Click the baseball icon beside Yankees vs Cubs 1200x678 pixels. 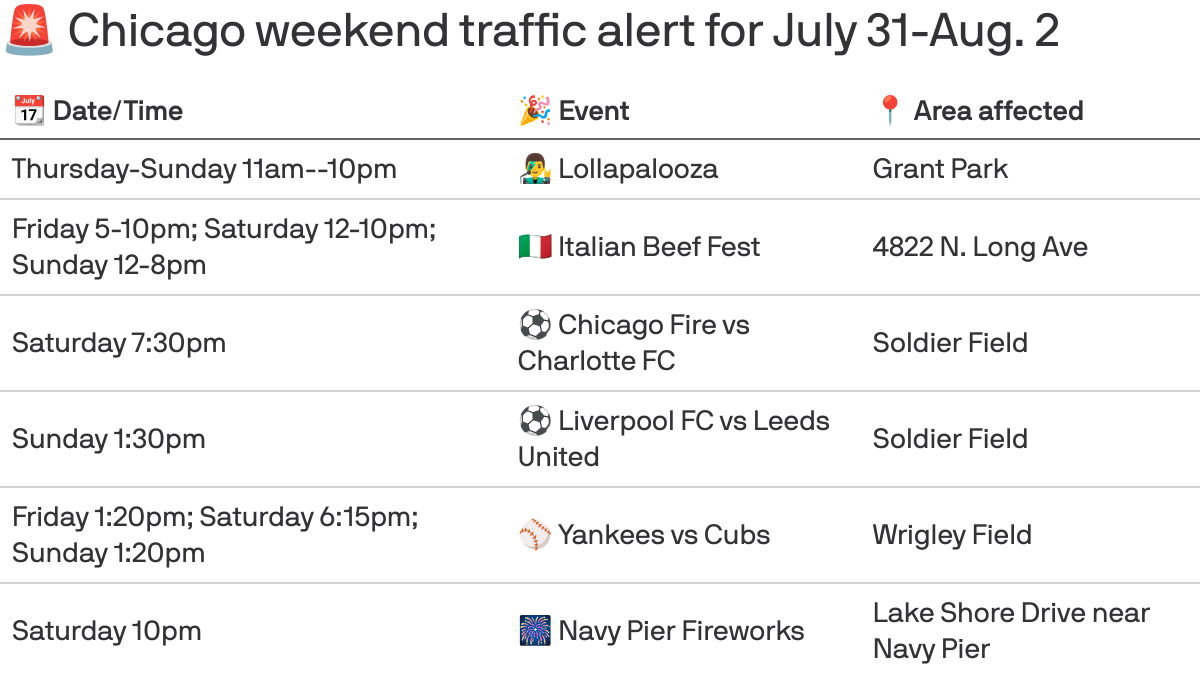[535, 534]
